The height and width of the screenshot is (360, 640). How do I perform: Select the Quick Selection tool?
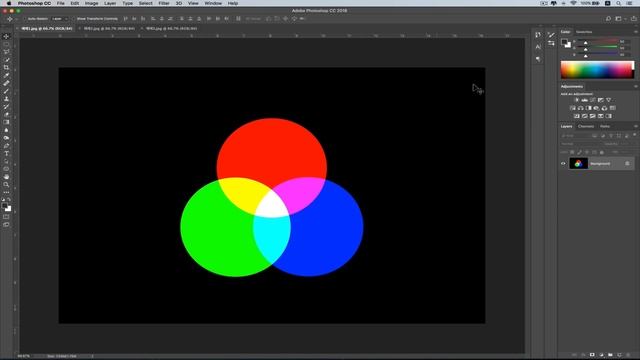pos(6,60)
